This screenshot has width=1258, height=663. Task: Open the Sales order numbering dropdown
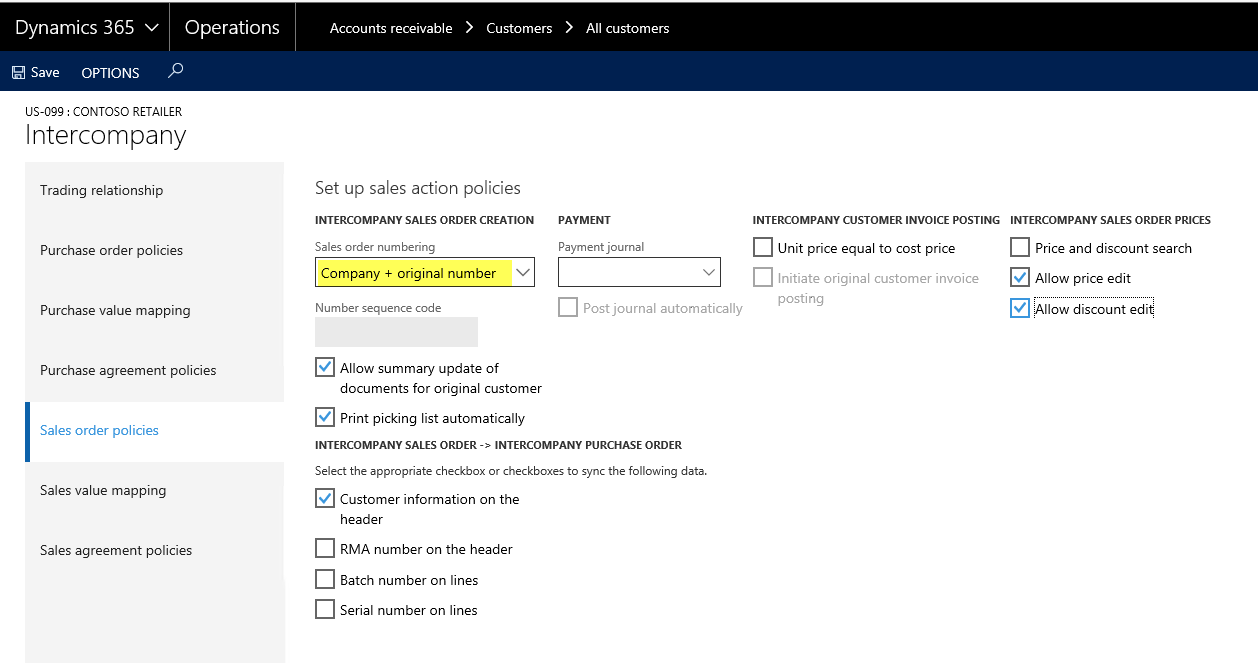click(524, 273)
